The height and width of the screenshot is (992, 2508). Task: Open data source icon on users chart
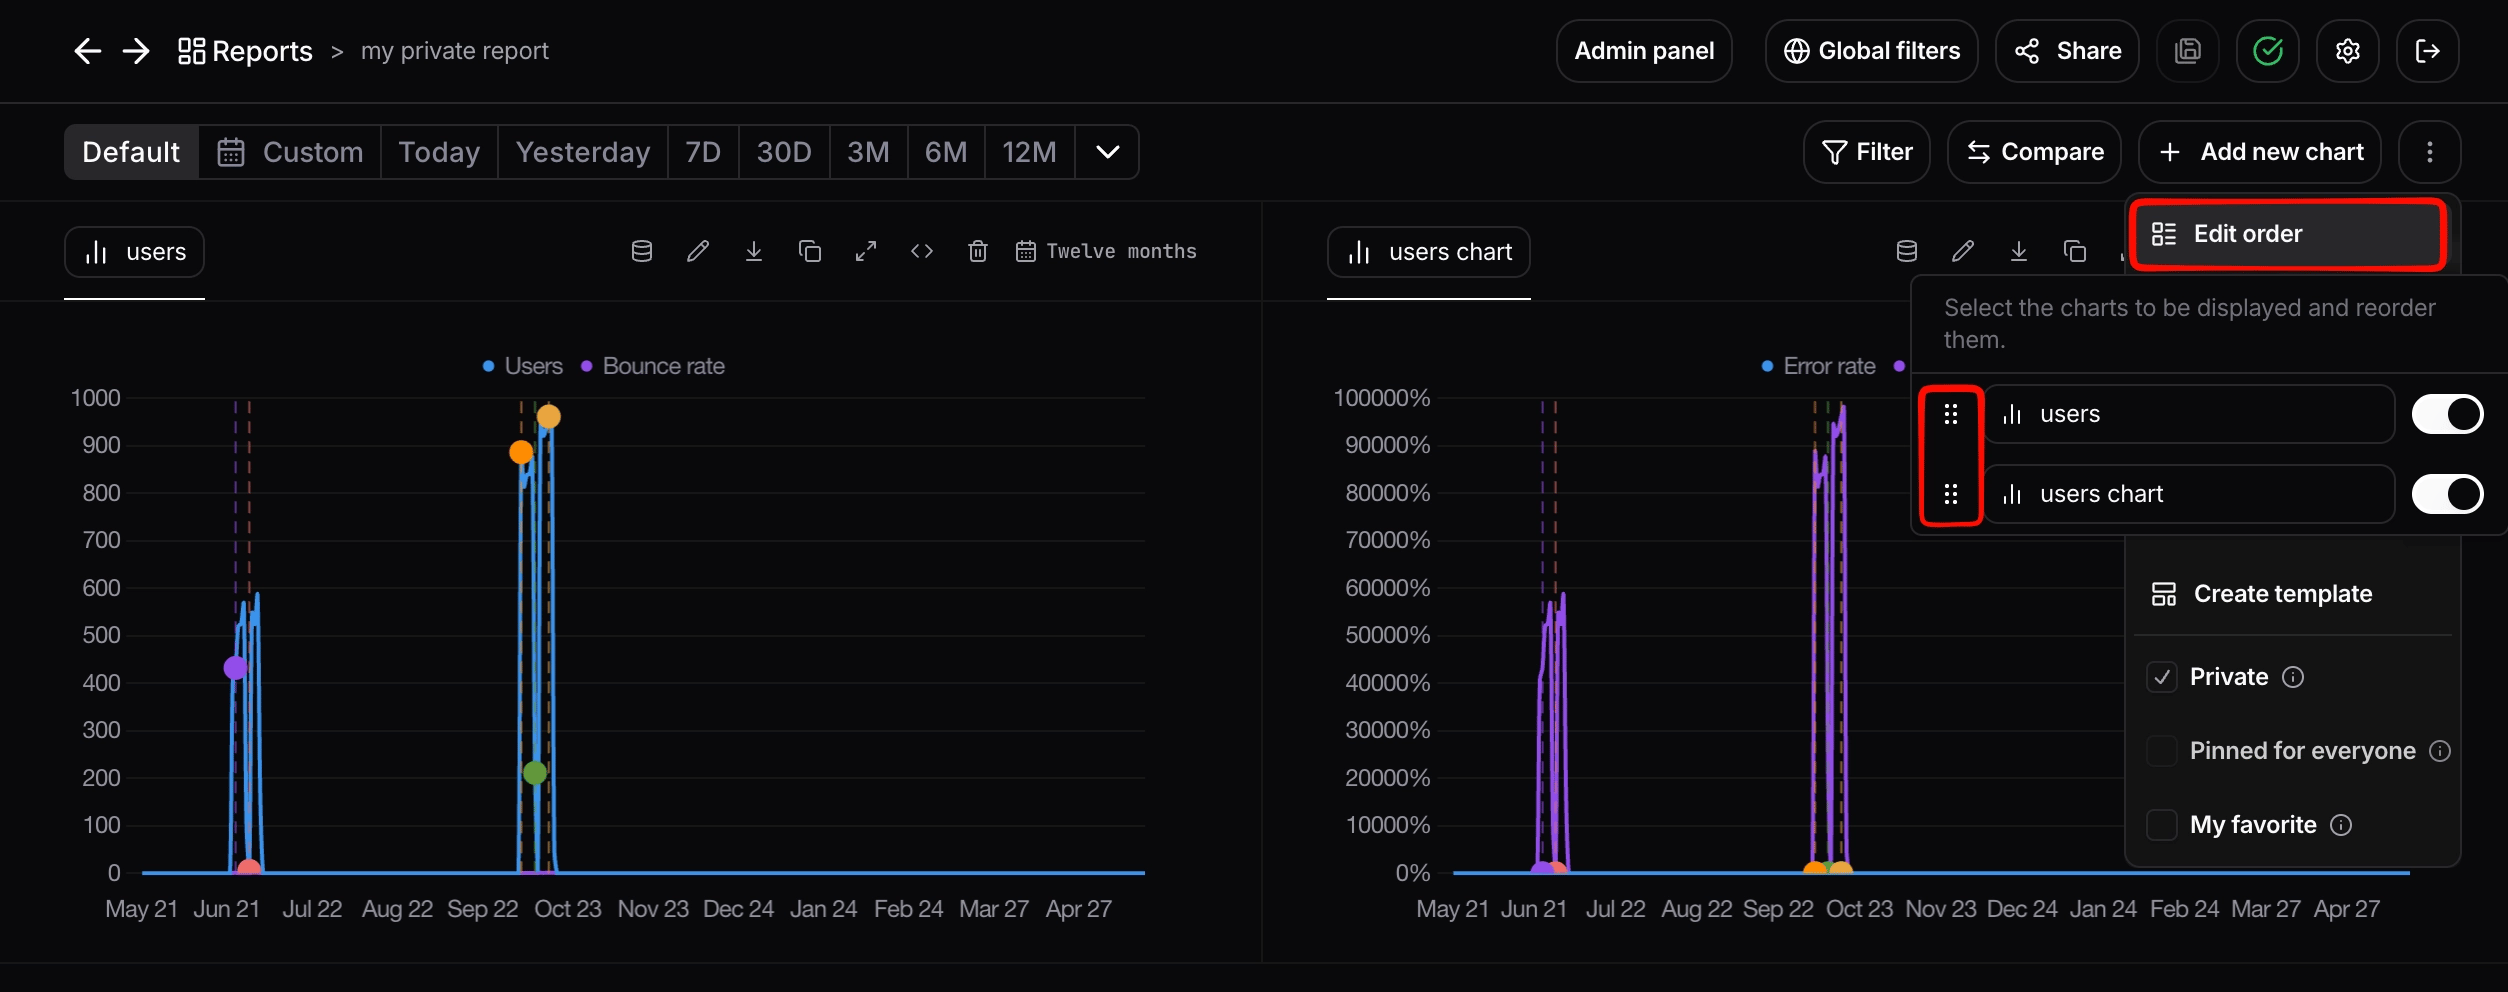(642, 251)
